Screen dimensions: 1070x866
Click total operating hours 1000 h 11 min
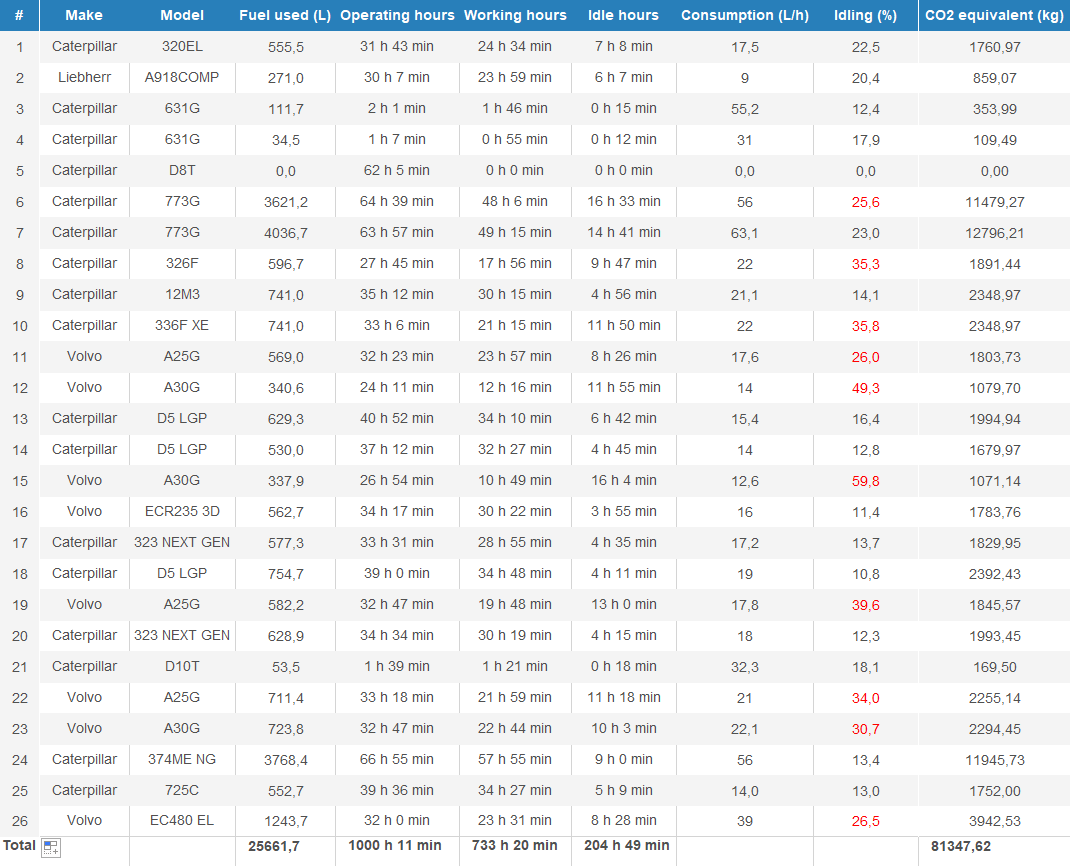pyautogui.click(x=395, y=846)
